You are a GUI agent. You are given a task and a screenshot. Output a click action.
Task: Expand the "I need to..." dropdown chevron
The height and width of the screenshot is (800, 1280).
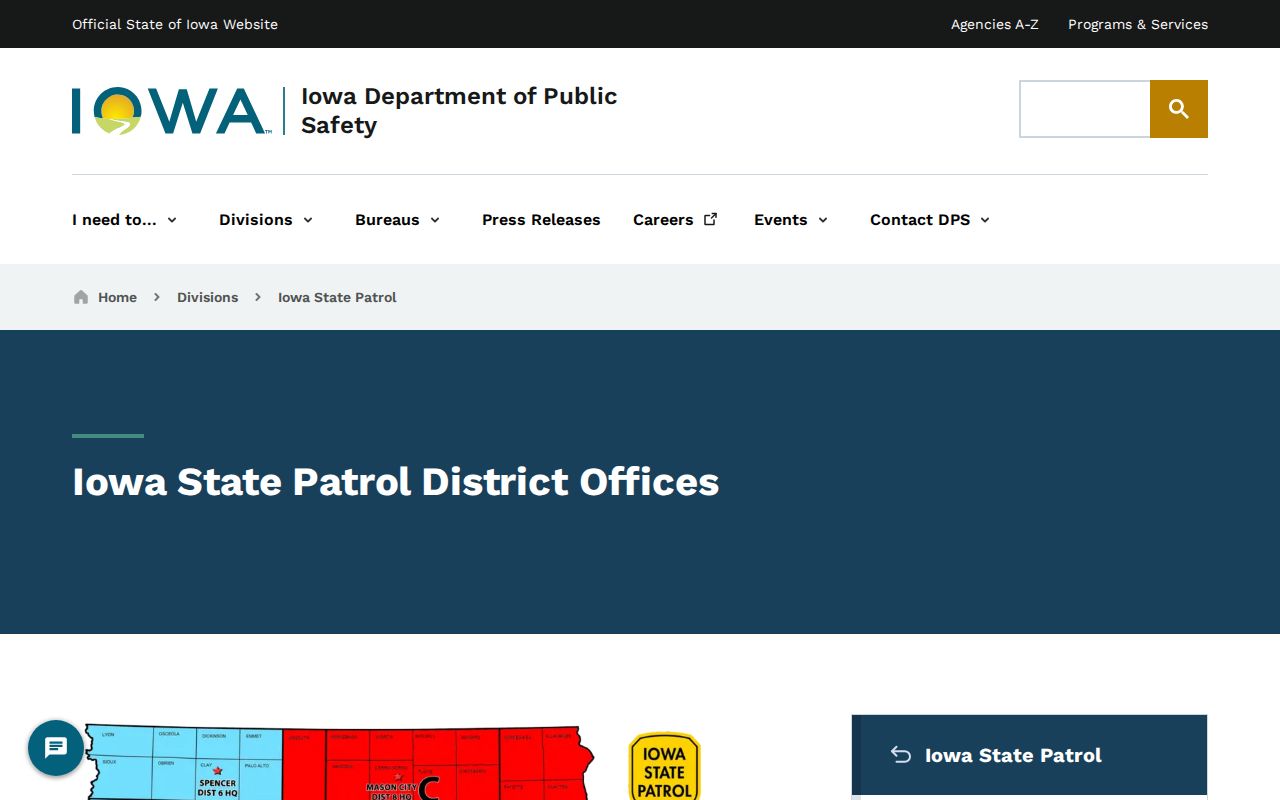pos(172,220)
